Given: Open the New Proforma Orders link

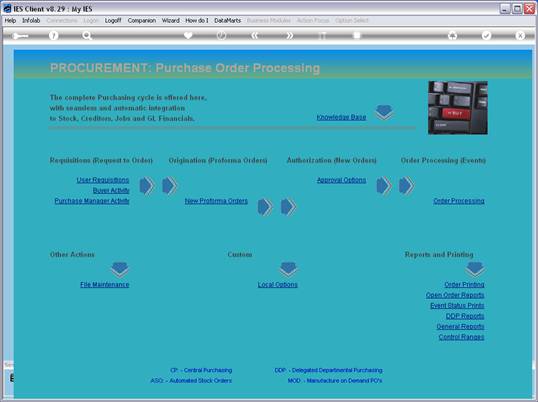Looking at the screenshot, I should tap(216, 201).
